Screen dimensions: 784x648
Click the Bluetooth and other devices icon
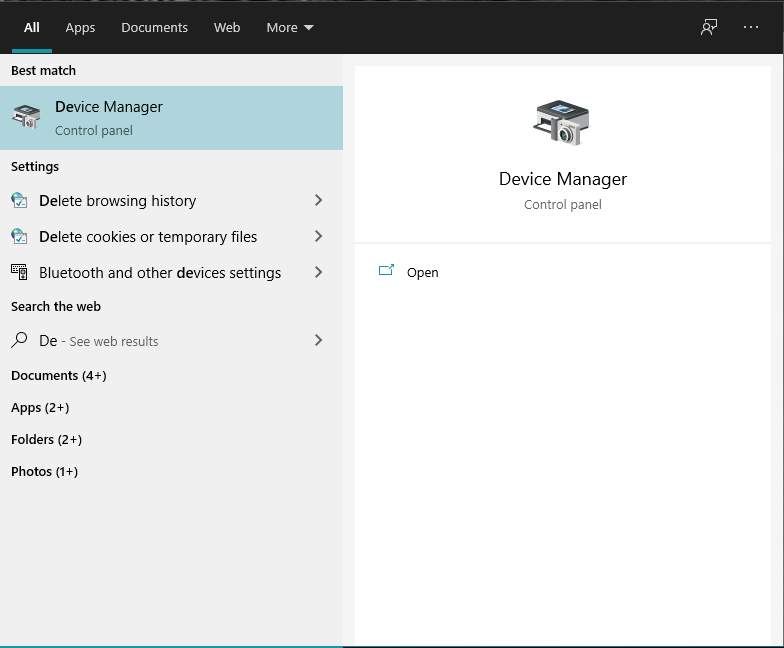pos(19,272)
